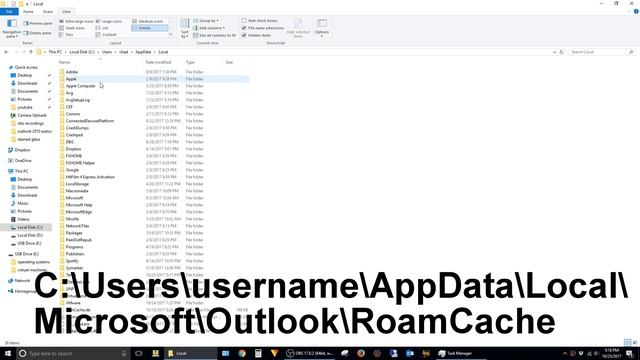Open the Sort by dropdown
The width and height of the screenshot is (640, 360).
pos(185,29)
